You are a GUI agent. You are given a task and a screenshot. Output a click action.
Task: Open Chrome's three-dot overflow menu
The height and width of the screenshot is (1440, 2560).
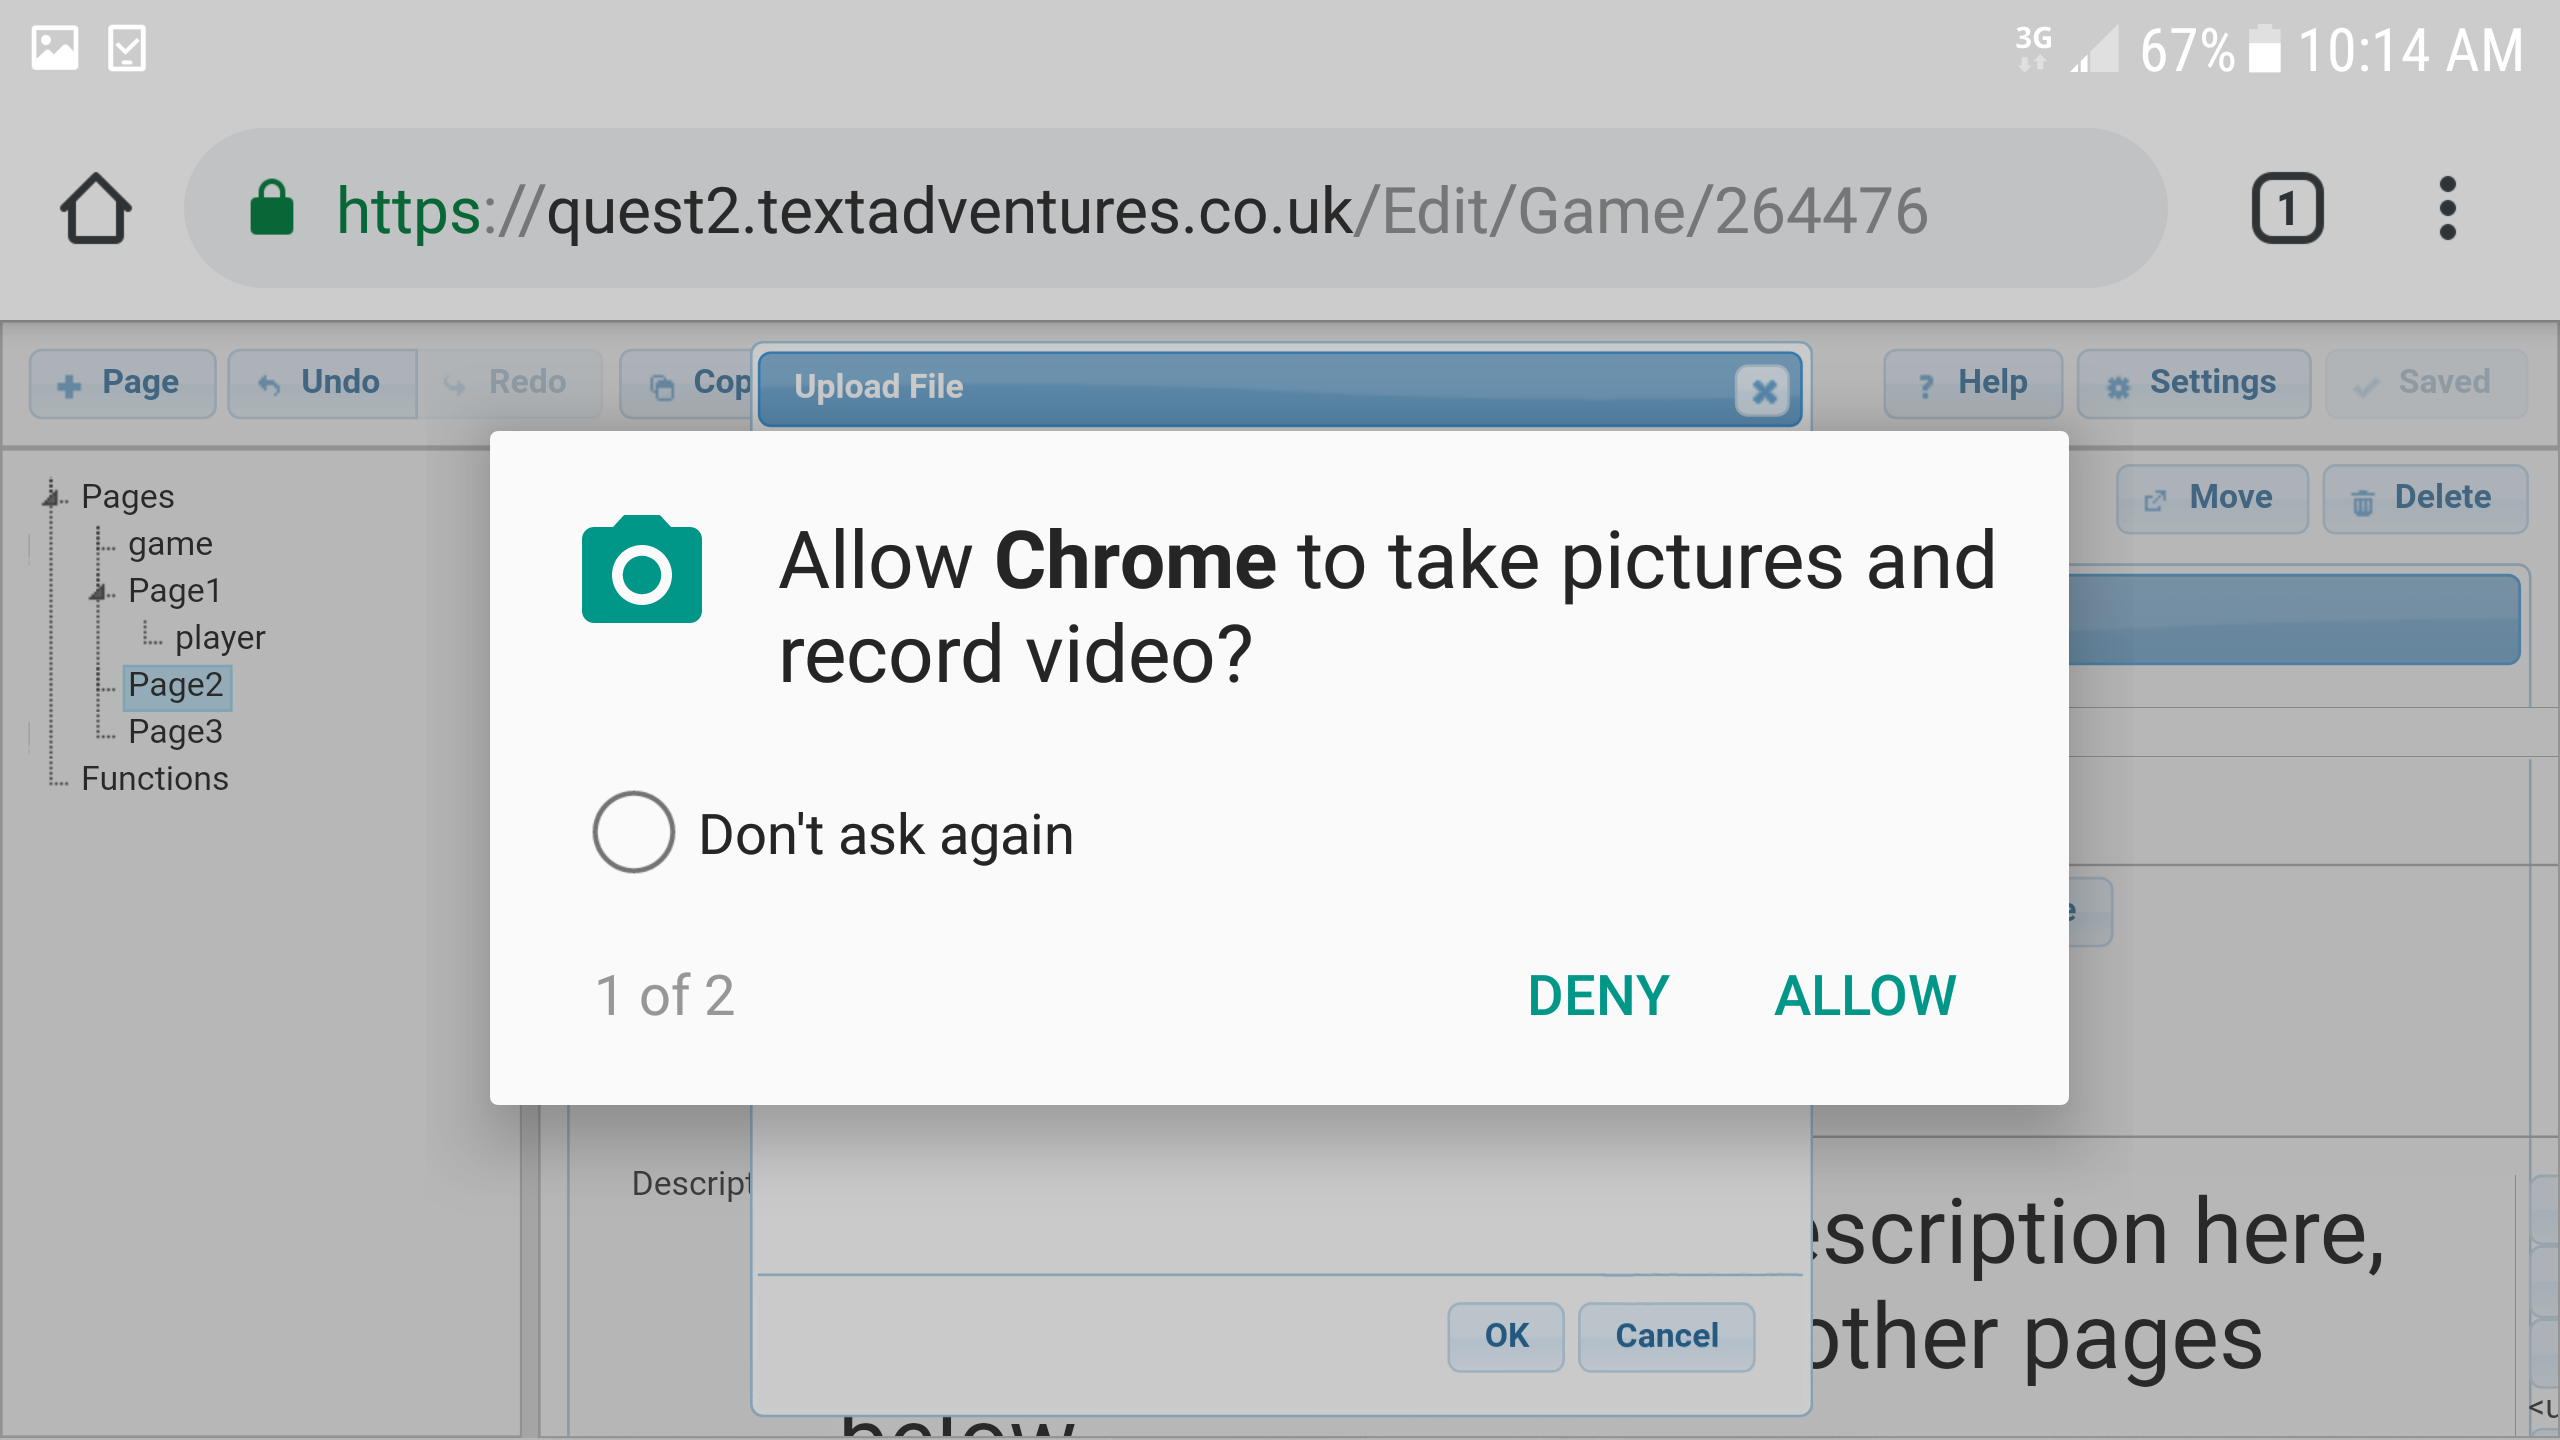[2447, 208]
